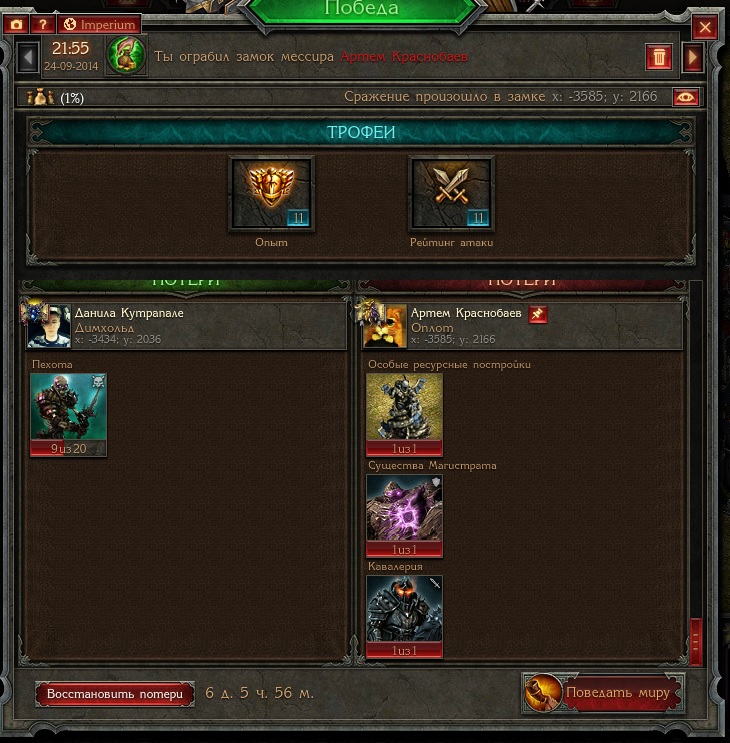730x743 pixels.
Task: Go to next report with right arrow
Action: [693, 57]
